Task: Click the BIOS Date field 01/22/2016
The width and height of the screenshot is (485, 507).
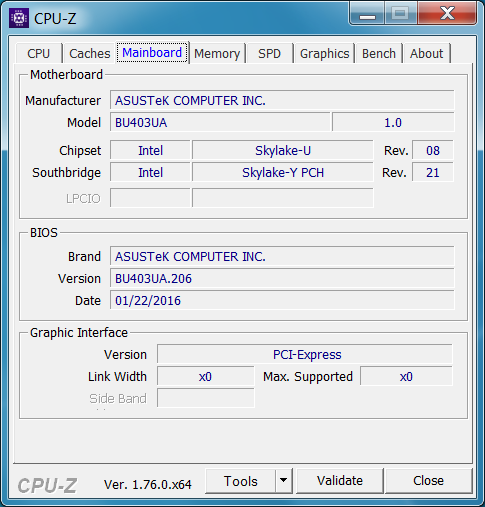Action: 282,300
